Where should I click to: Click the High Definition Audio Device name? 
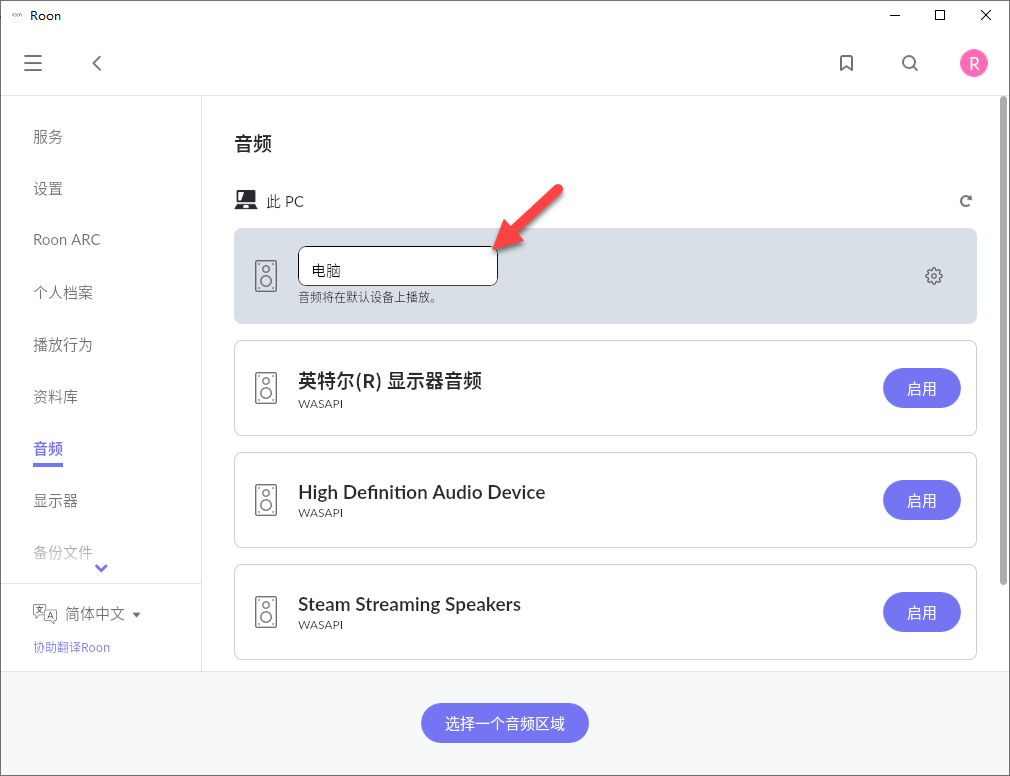pyautogui.click(x=421, y=493)
